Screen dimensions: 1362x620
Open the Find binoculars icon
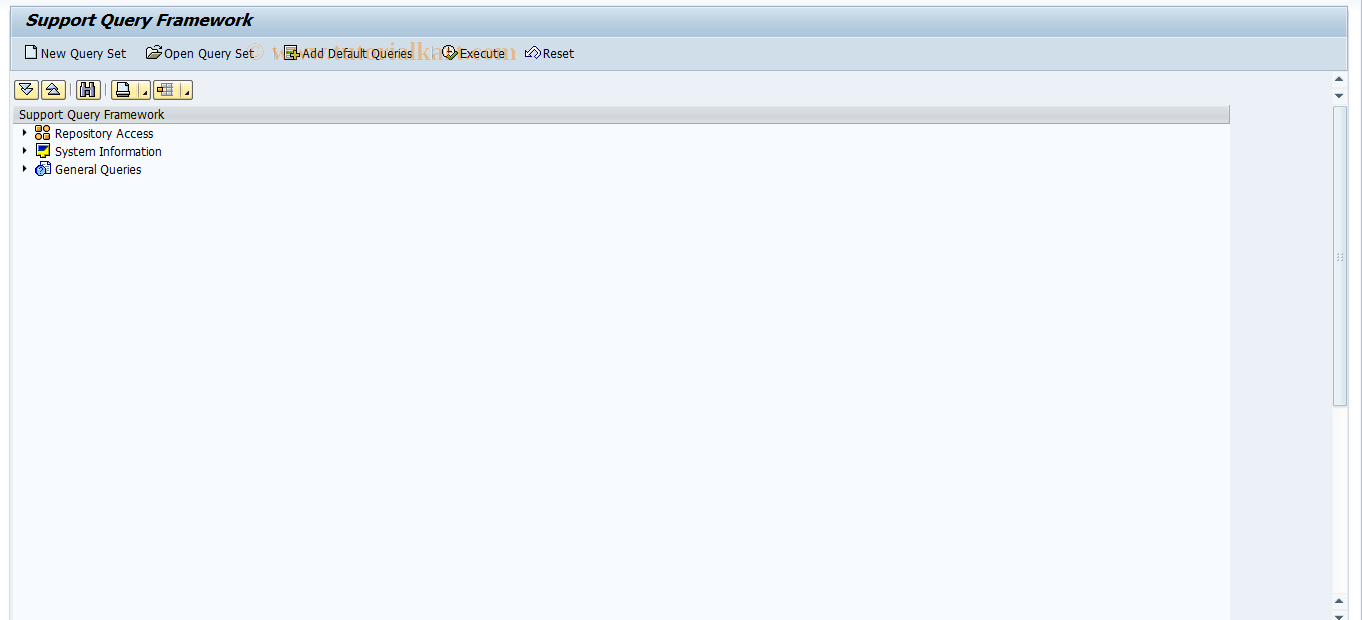[x=88, y=89]
